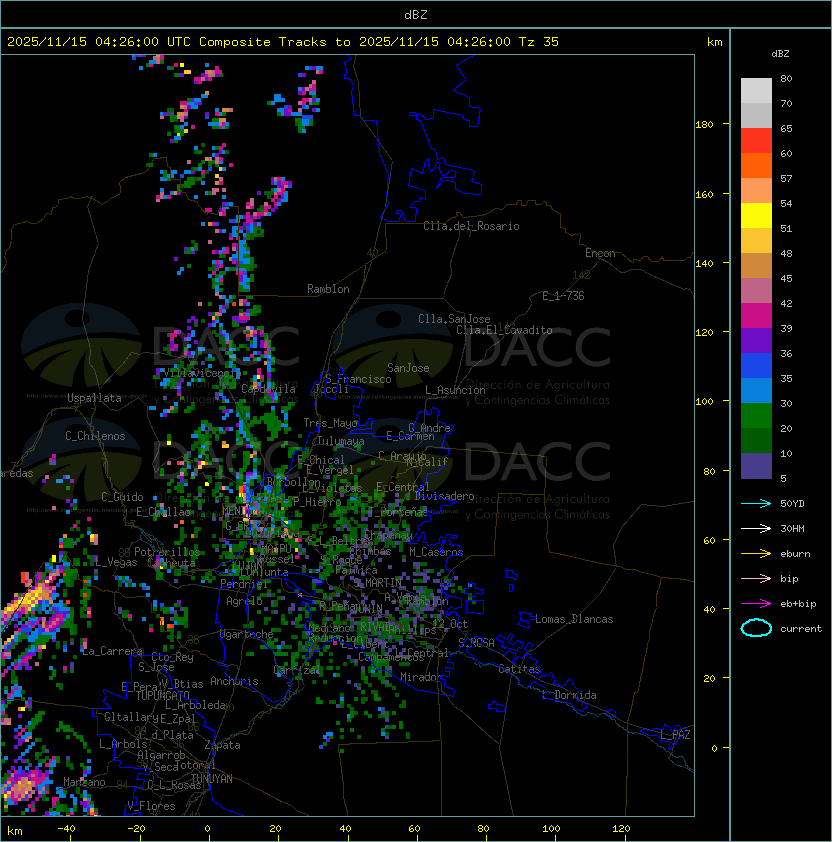The width and height of the screenshot is (832, 842).
Task: Click the L_Asuncion map label
Action: point(455,390)
